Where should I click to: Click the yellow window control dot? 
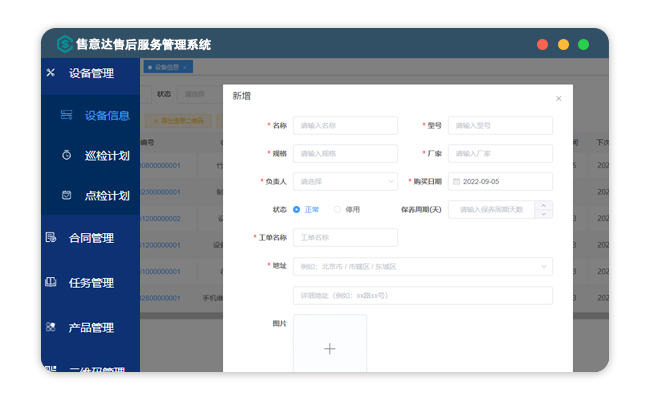pos(563,44)
